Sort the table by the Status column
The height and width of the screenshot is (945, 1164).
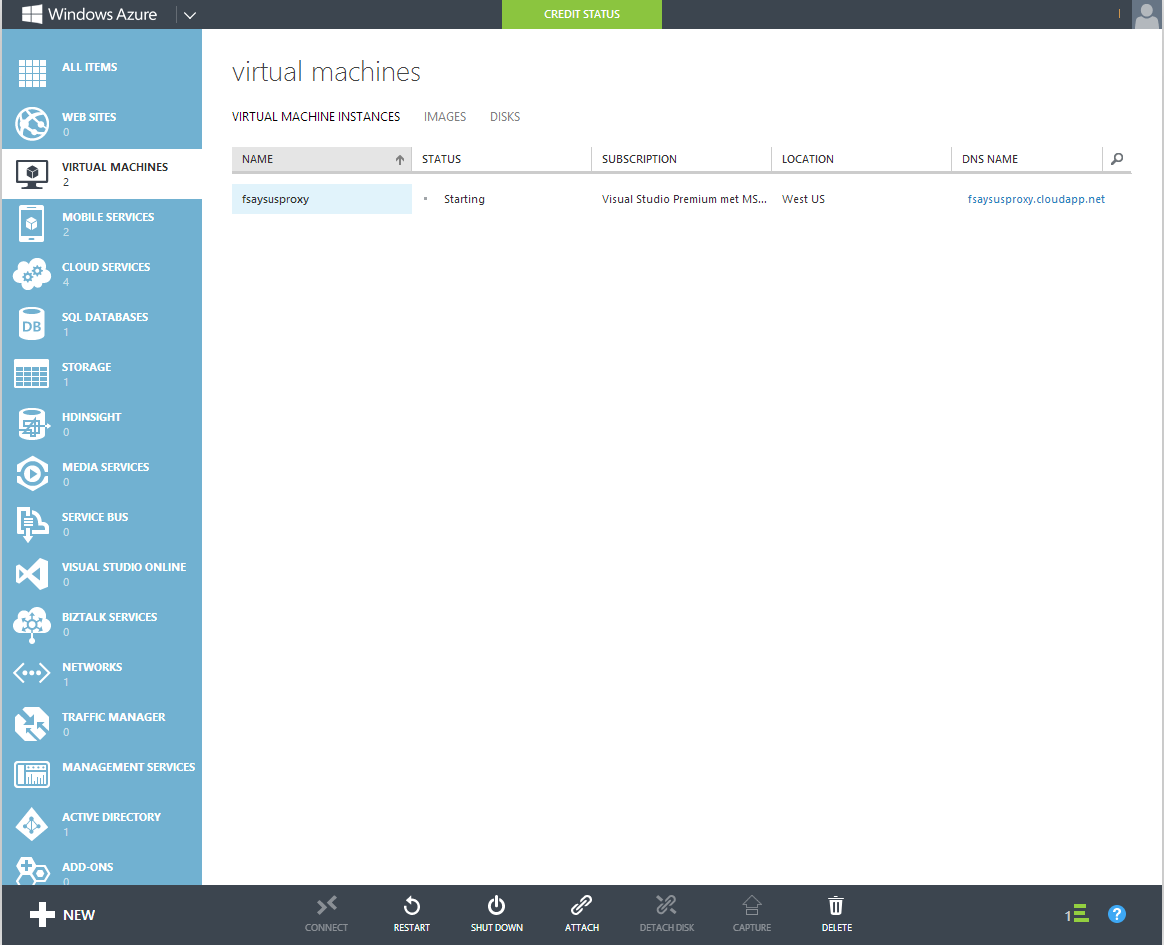click(x=502, y=159)
